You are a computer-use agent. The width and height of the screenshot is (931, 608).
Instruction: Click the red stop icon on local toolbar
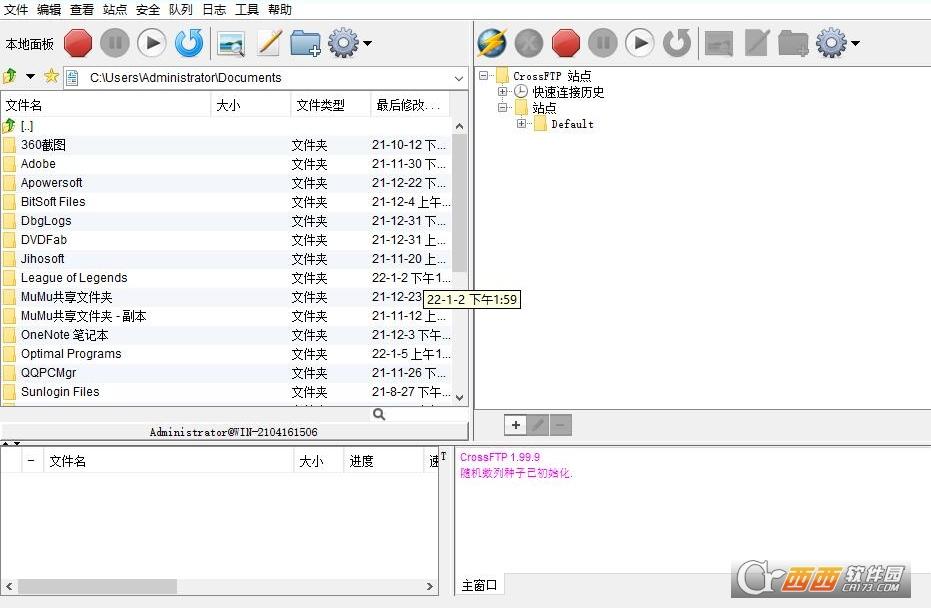78,43
